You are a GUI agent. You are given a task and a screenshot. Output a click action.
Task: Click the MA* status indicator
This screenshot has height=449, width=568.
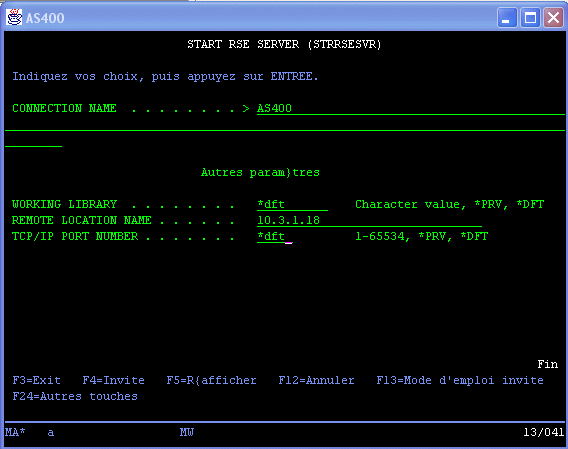click(15, 432)
